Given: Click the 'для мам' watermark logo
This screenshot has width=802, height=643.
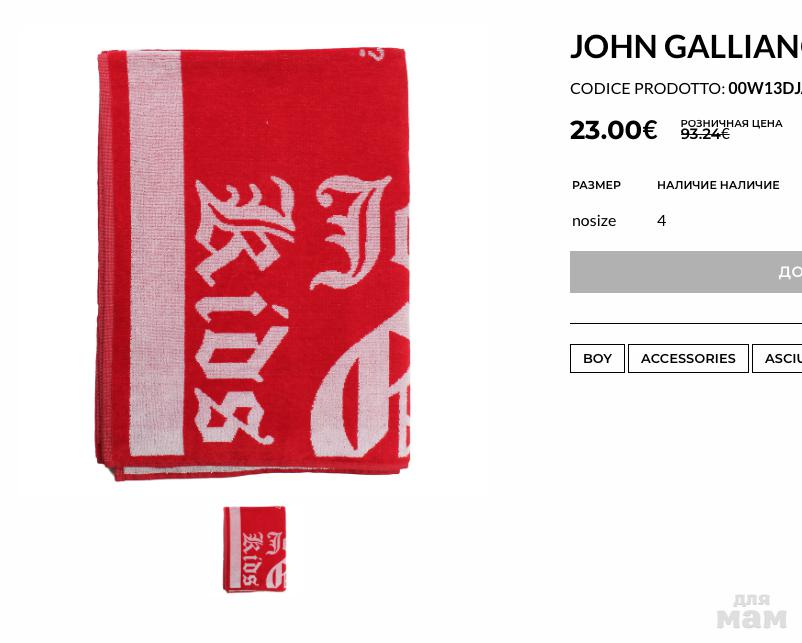Looking at the screenshot, I should pyautogui.click(x=751, y=612).
